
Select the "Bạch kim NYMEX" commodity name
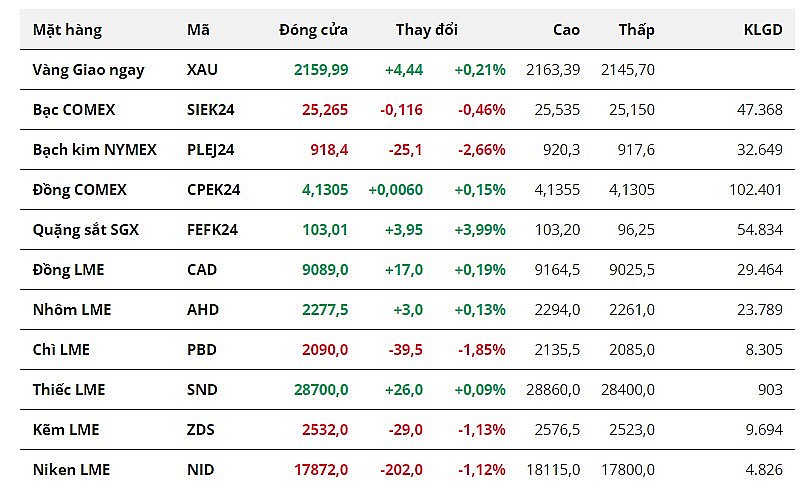coord(95,150)
